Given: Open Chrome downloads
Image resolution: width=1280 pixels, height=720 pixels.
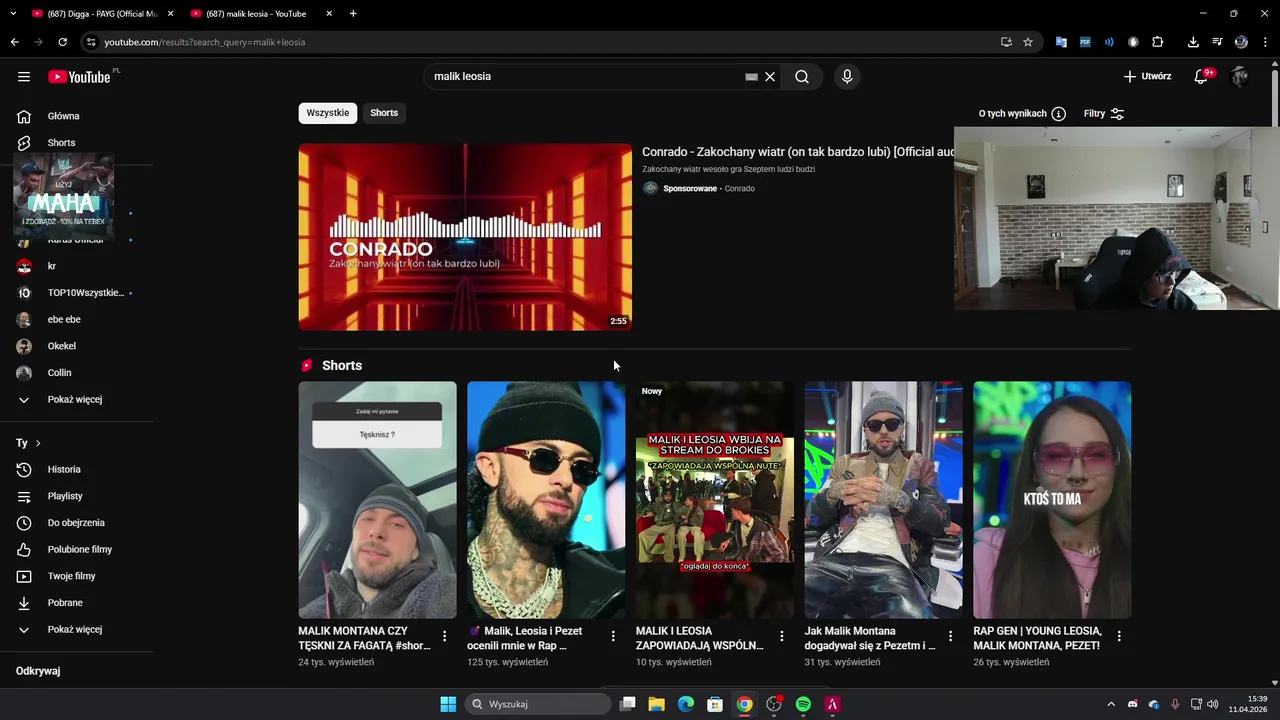Looking at the screenshot, I should coord(1193,42).
